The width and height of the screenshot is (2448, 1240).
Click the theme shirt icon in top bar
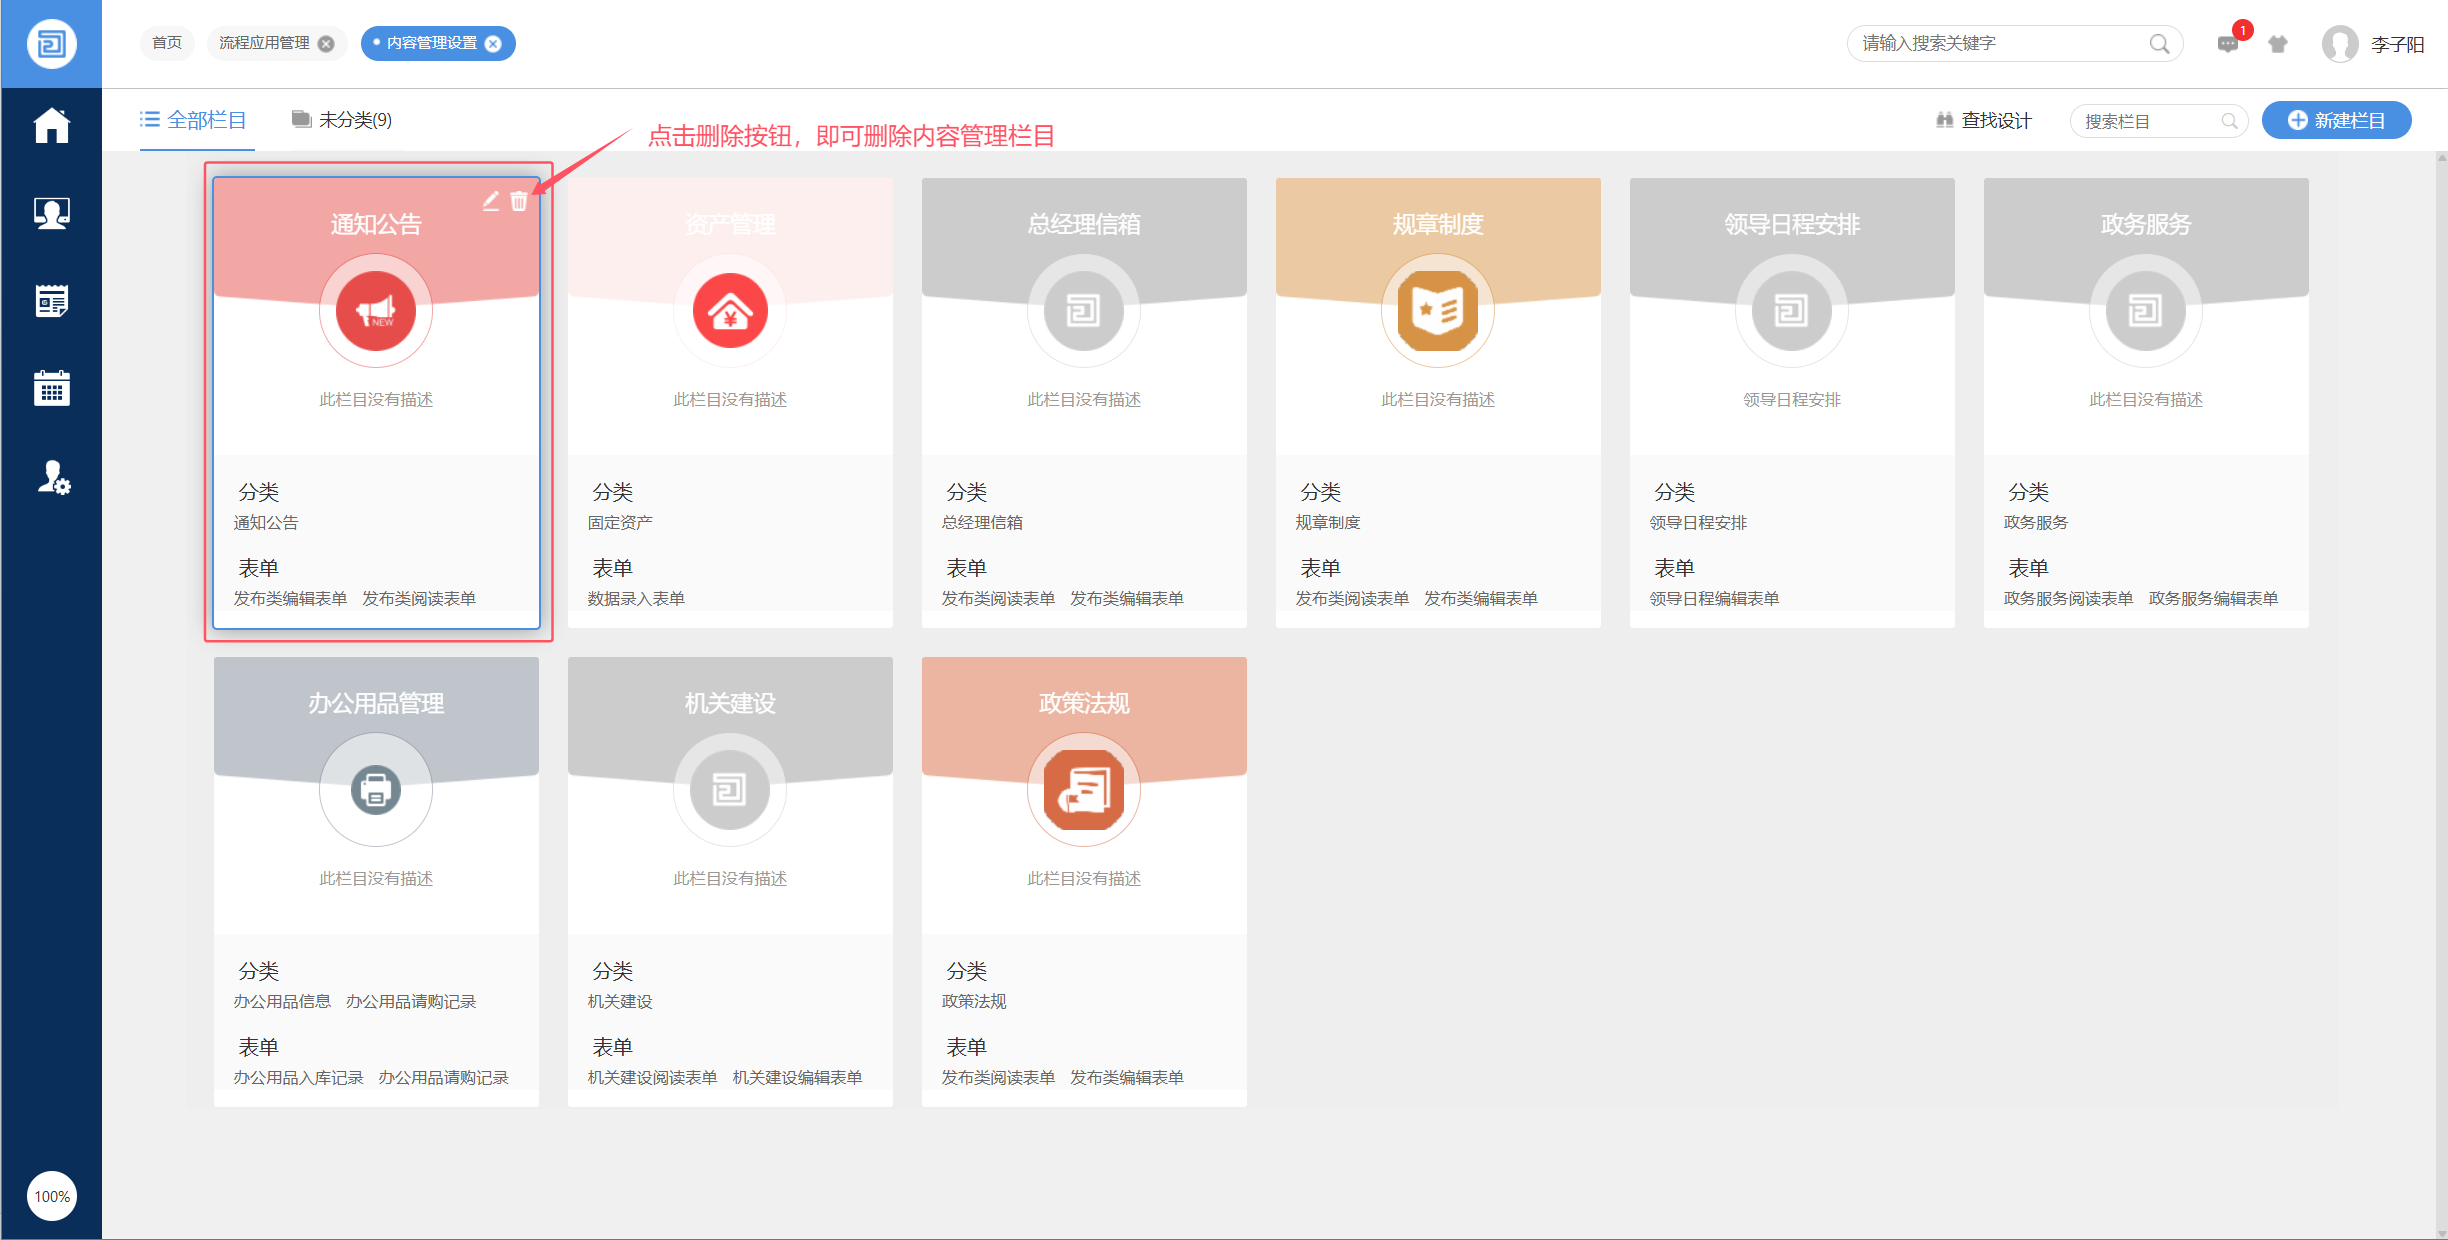(2278, 44)
